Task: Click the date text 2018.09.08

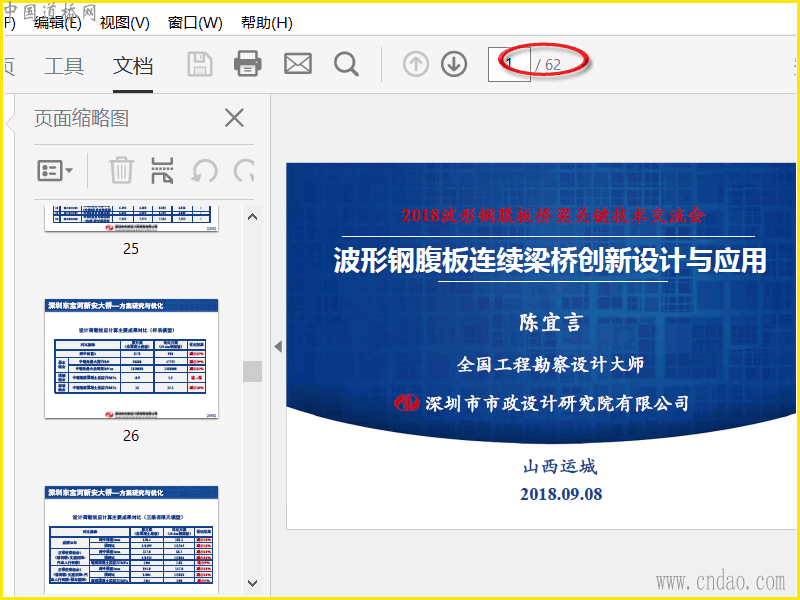Action: point(561,494)
